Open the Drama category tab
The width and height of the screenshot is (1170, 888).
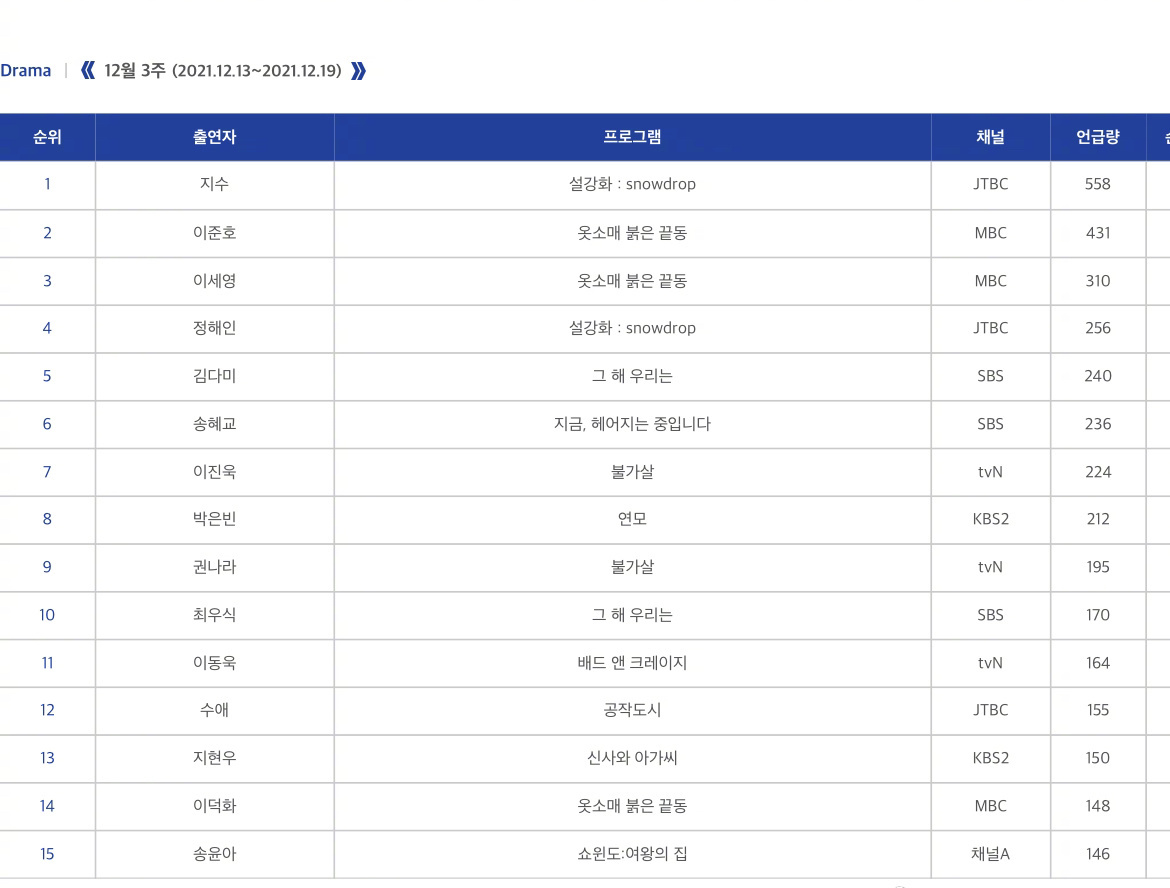[25, 71]
